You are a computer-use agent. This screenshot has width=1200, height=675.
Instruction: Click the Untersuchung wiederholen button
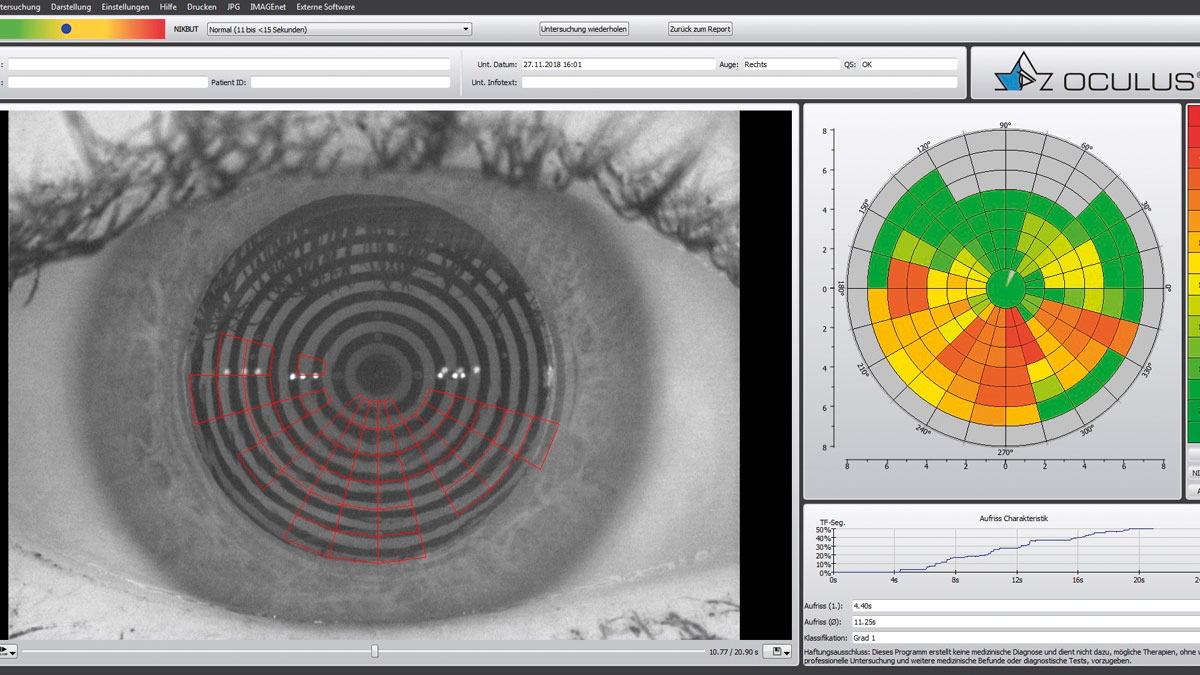tap(584, 29)
